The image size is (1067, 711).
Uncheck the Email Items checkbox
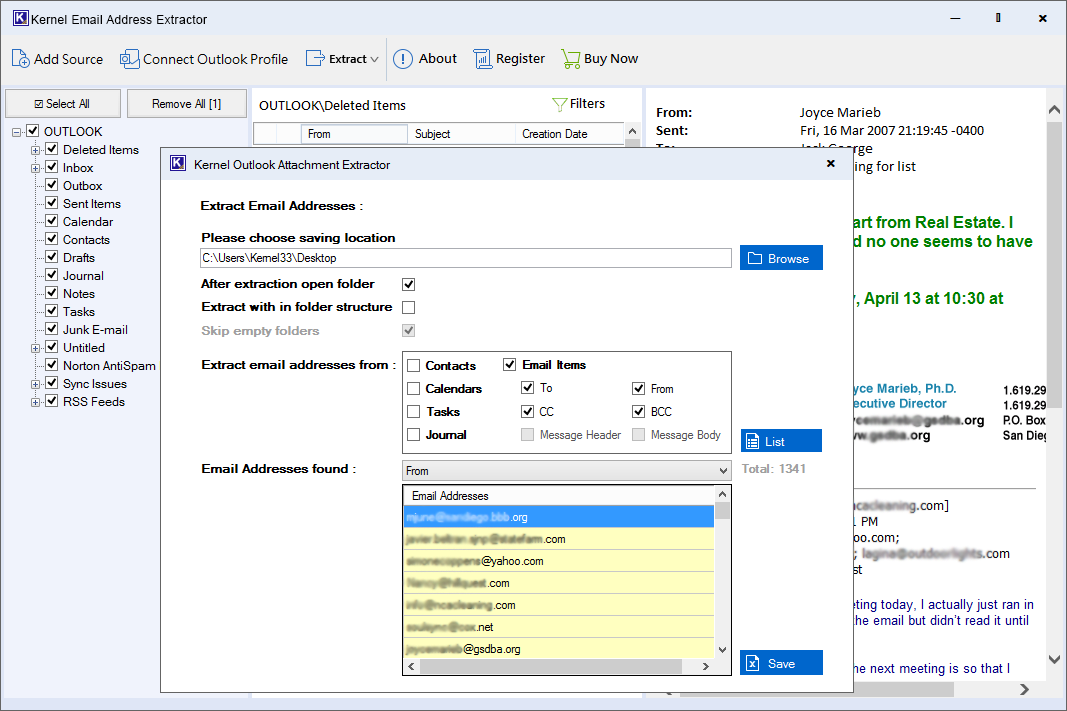(x=509, y=365)
